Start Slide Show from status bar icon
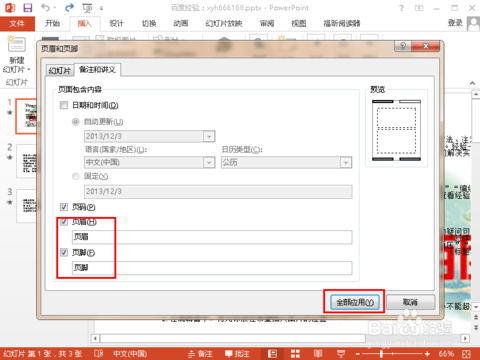This screenshot has height=360, width=480. point(341,354)
